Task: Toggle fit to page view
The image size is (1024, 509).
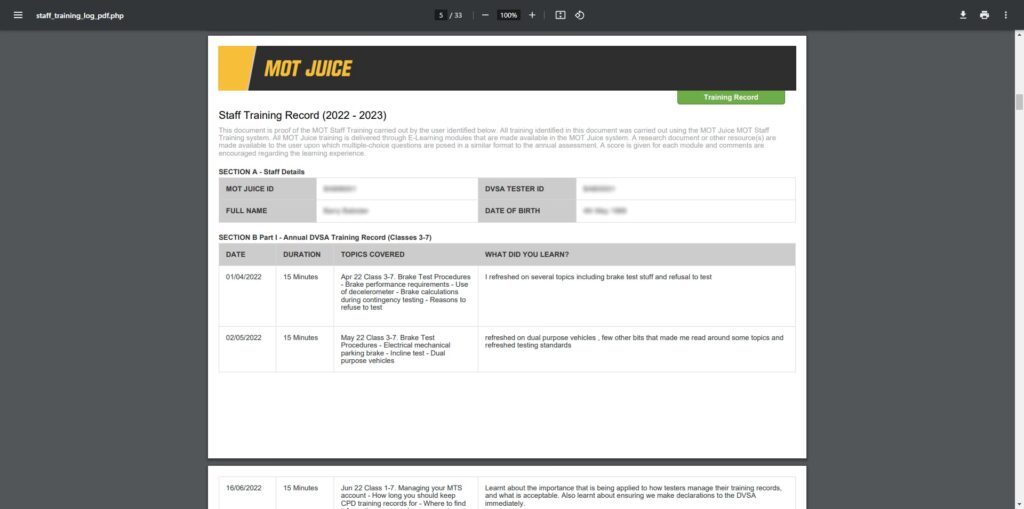Action: point(560,15)
